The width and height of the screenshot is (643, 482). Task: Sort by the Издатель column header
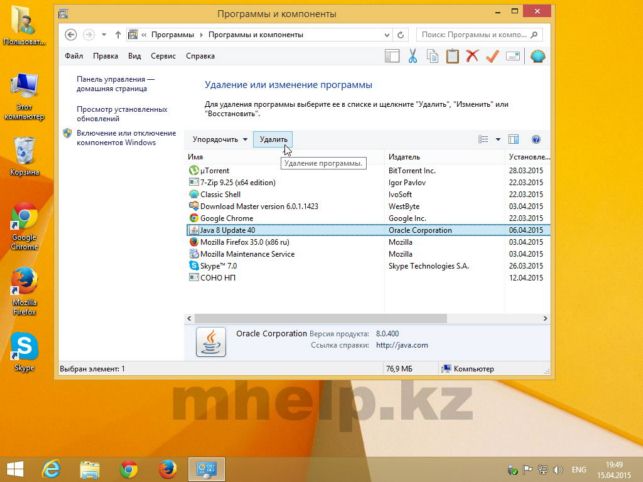coord(404,157)
